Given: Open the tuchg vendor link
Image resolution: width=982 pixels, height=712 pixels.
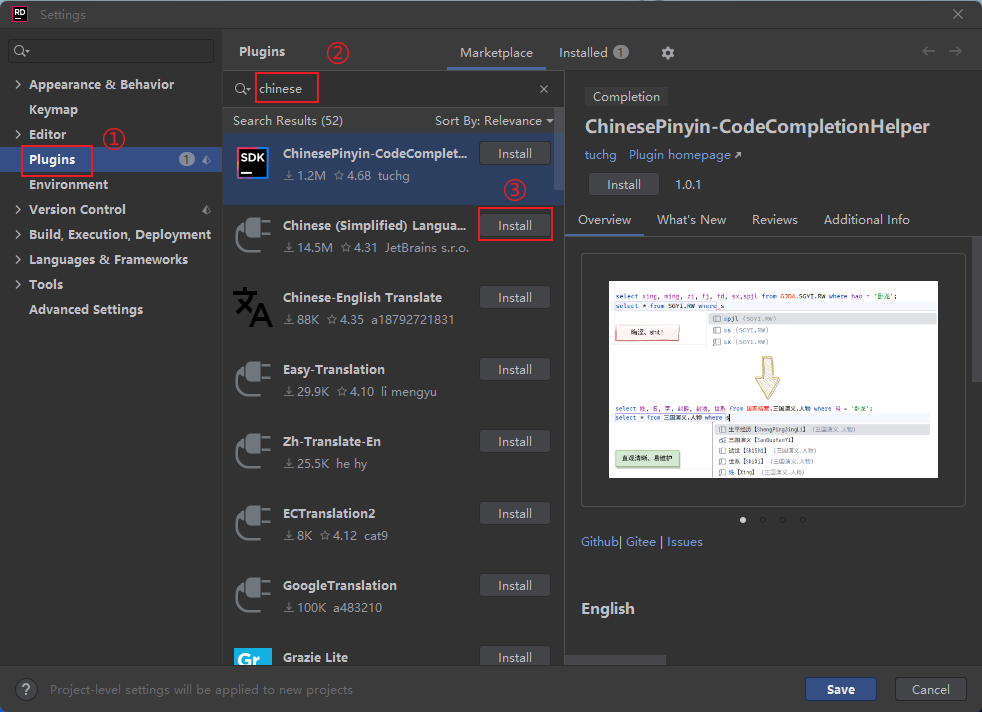Looking at the screenshot, I should pos(601,155).
